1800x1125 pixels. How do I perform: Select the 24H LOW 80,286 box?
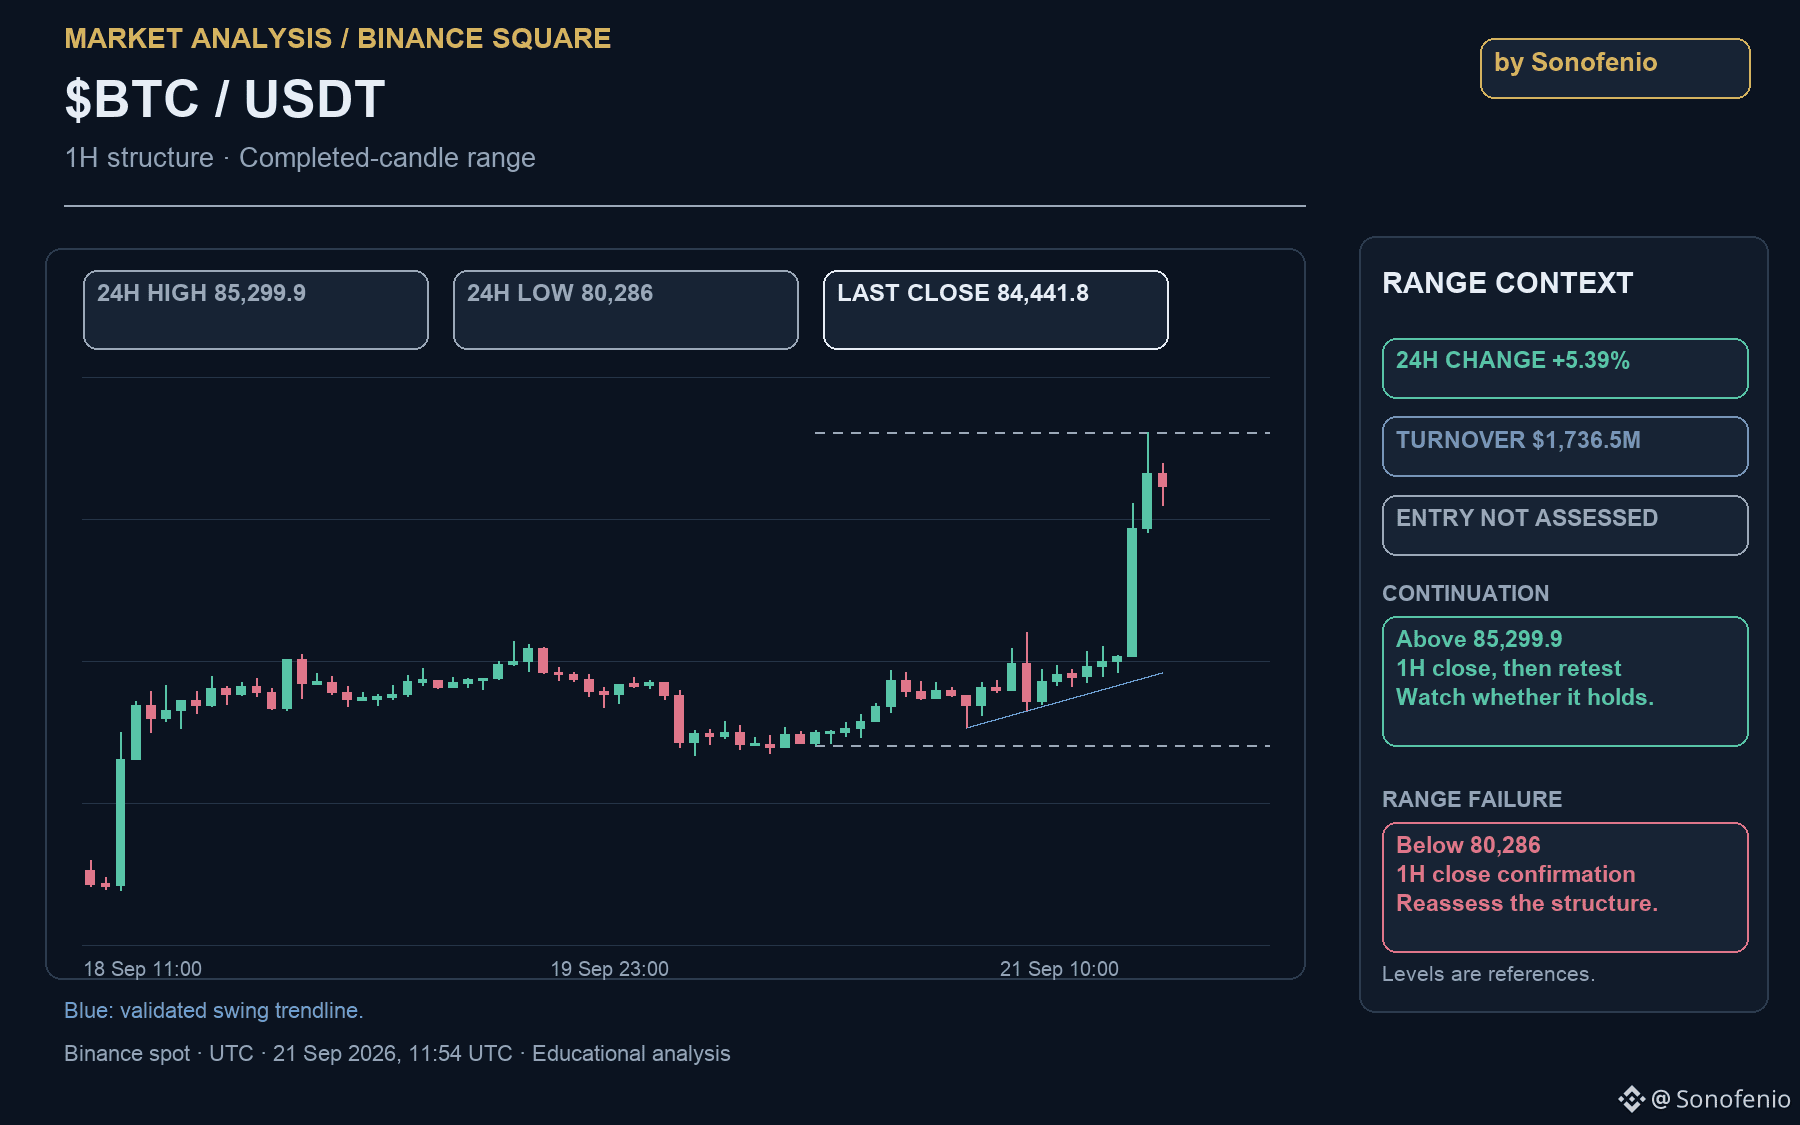pyautogui.click(x=626, y=310)
